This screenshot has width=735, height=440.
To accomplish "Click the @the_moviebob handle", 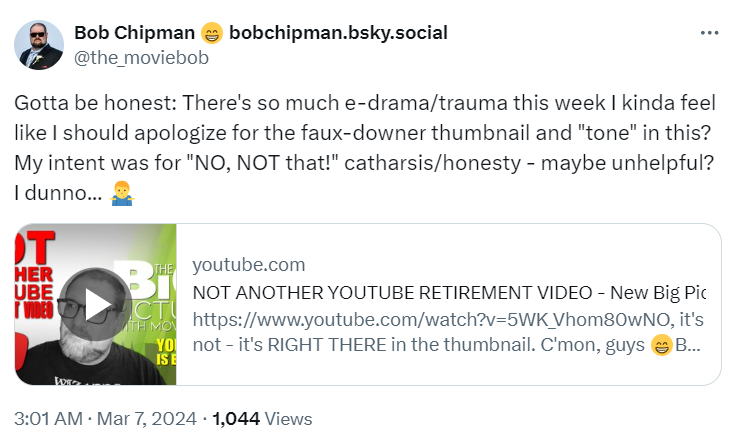I will [141, 56].
